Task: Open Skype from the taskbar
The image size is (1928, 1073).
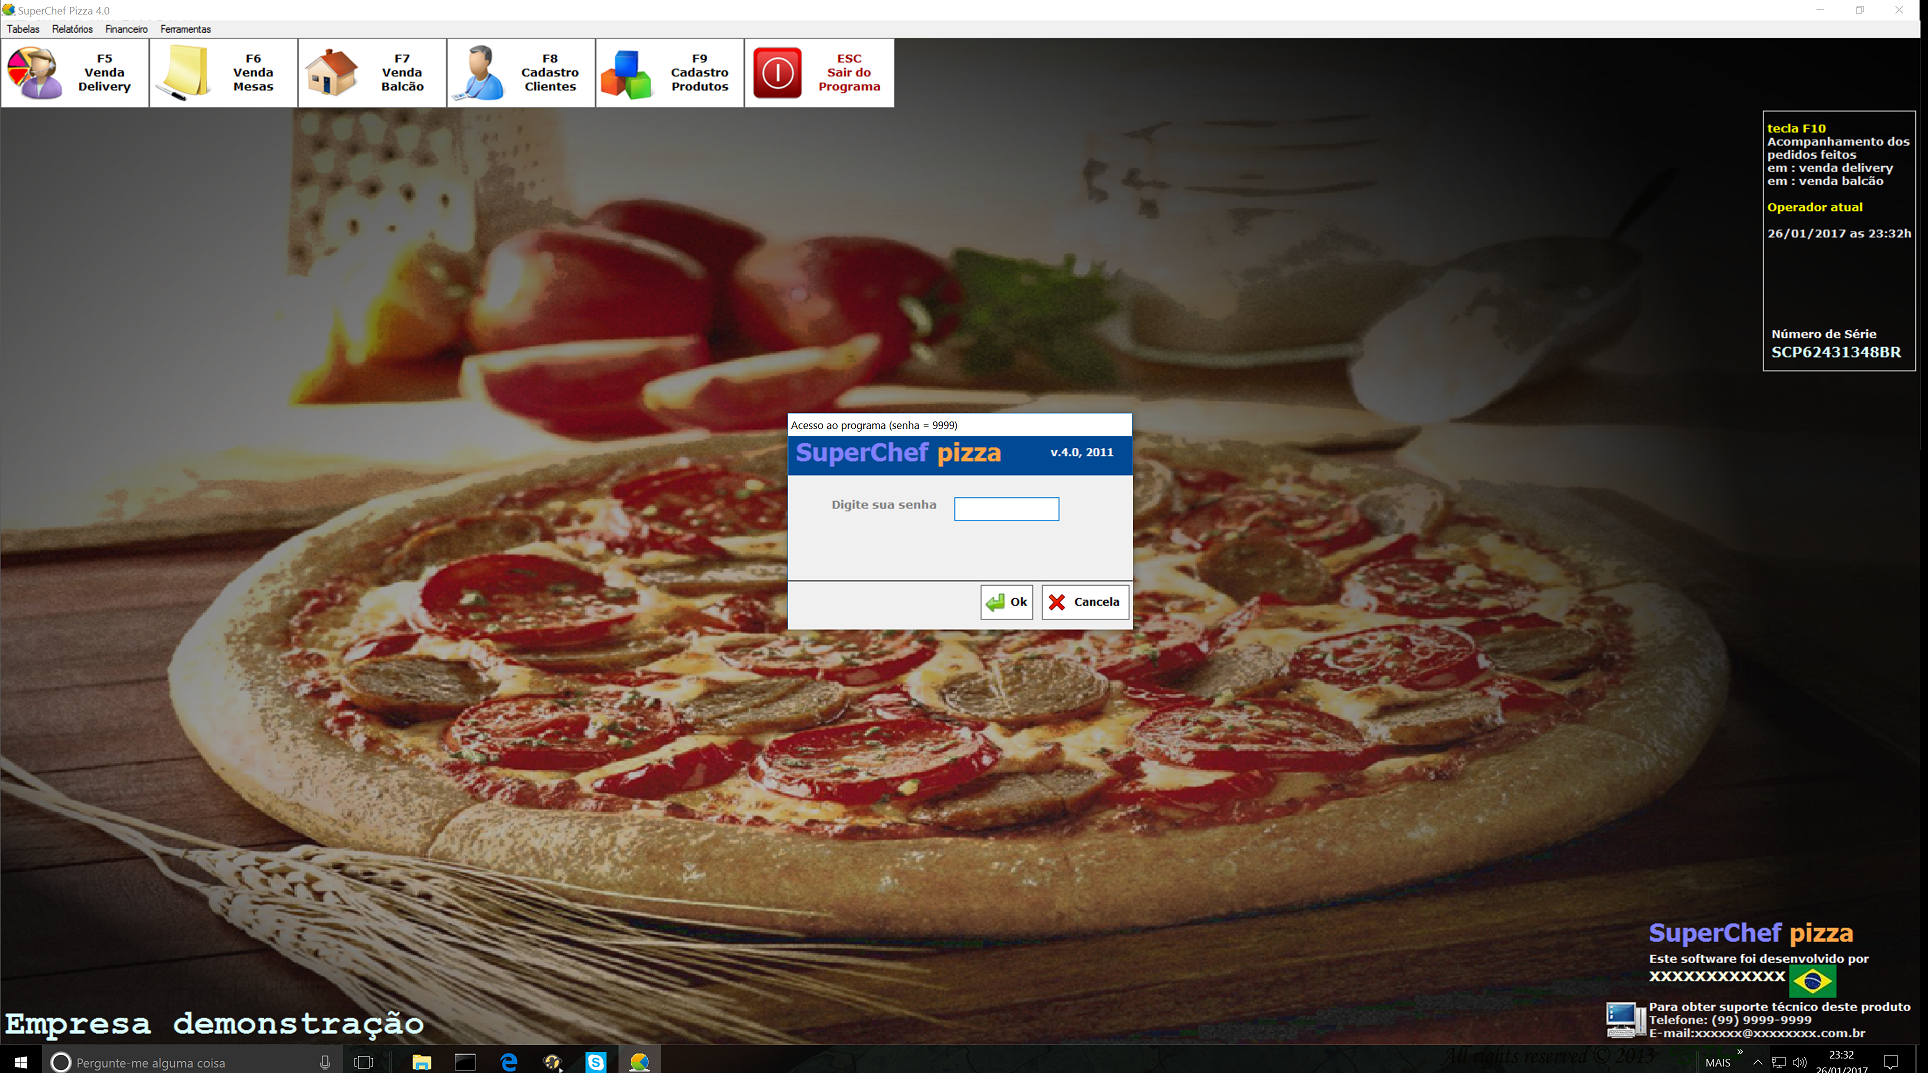Action: pyautogui.click(x=596, y=1062)
